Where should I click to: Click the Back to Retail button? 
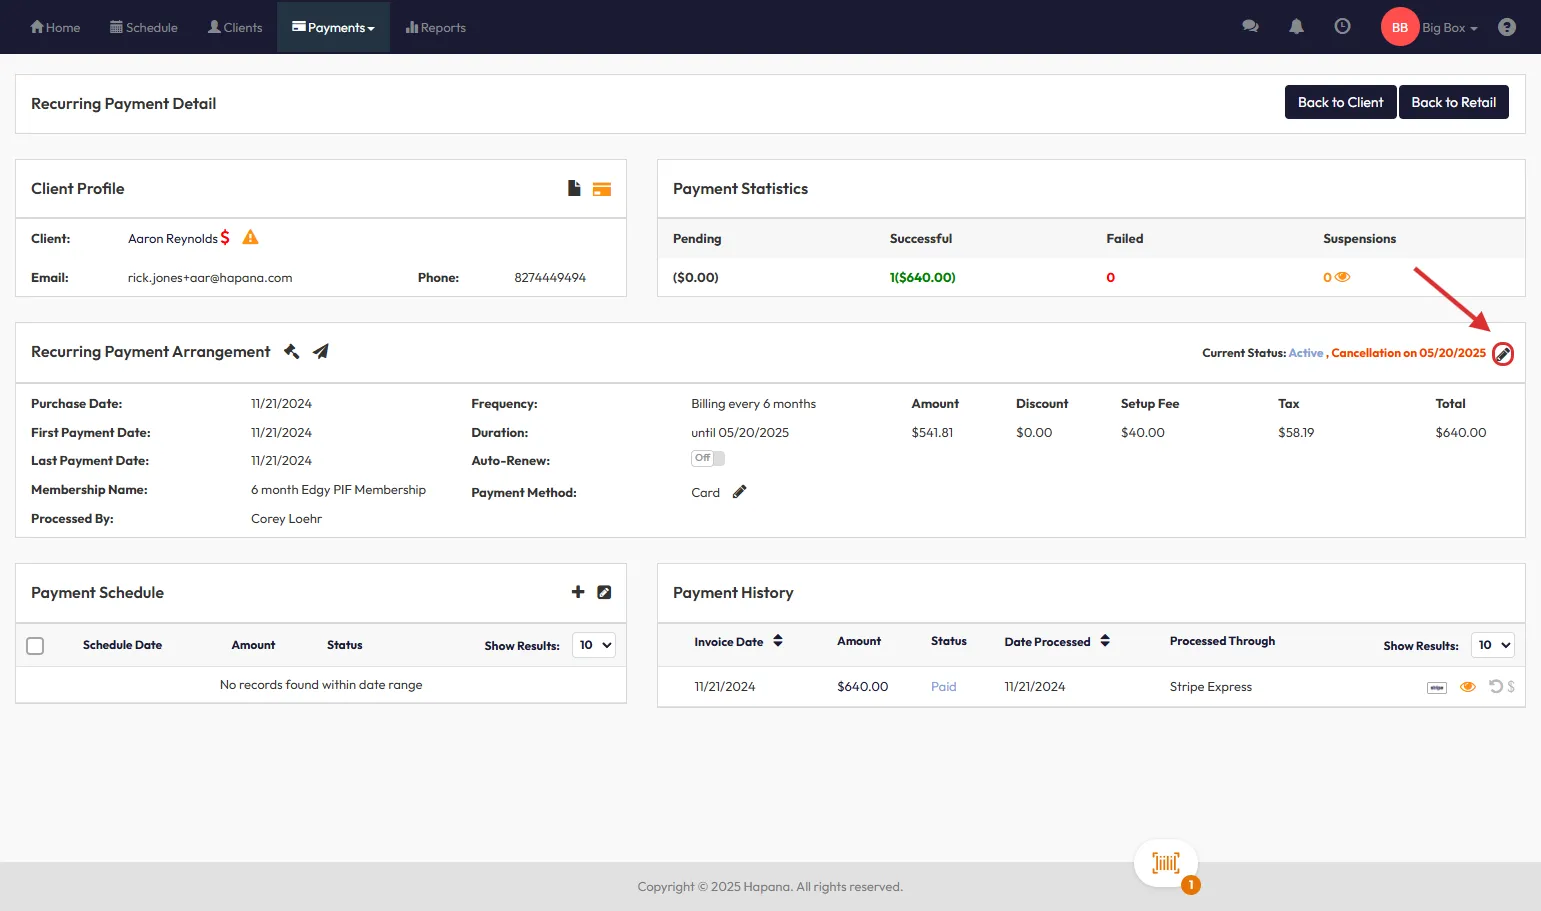tap(1453, 102)
